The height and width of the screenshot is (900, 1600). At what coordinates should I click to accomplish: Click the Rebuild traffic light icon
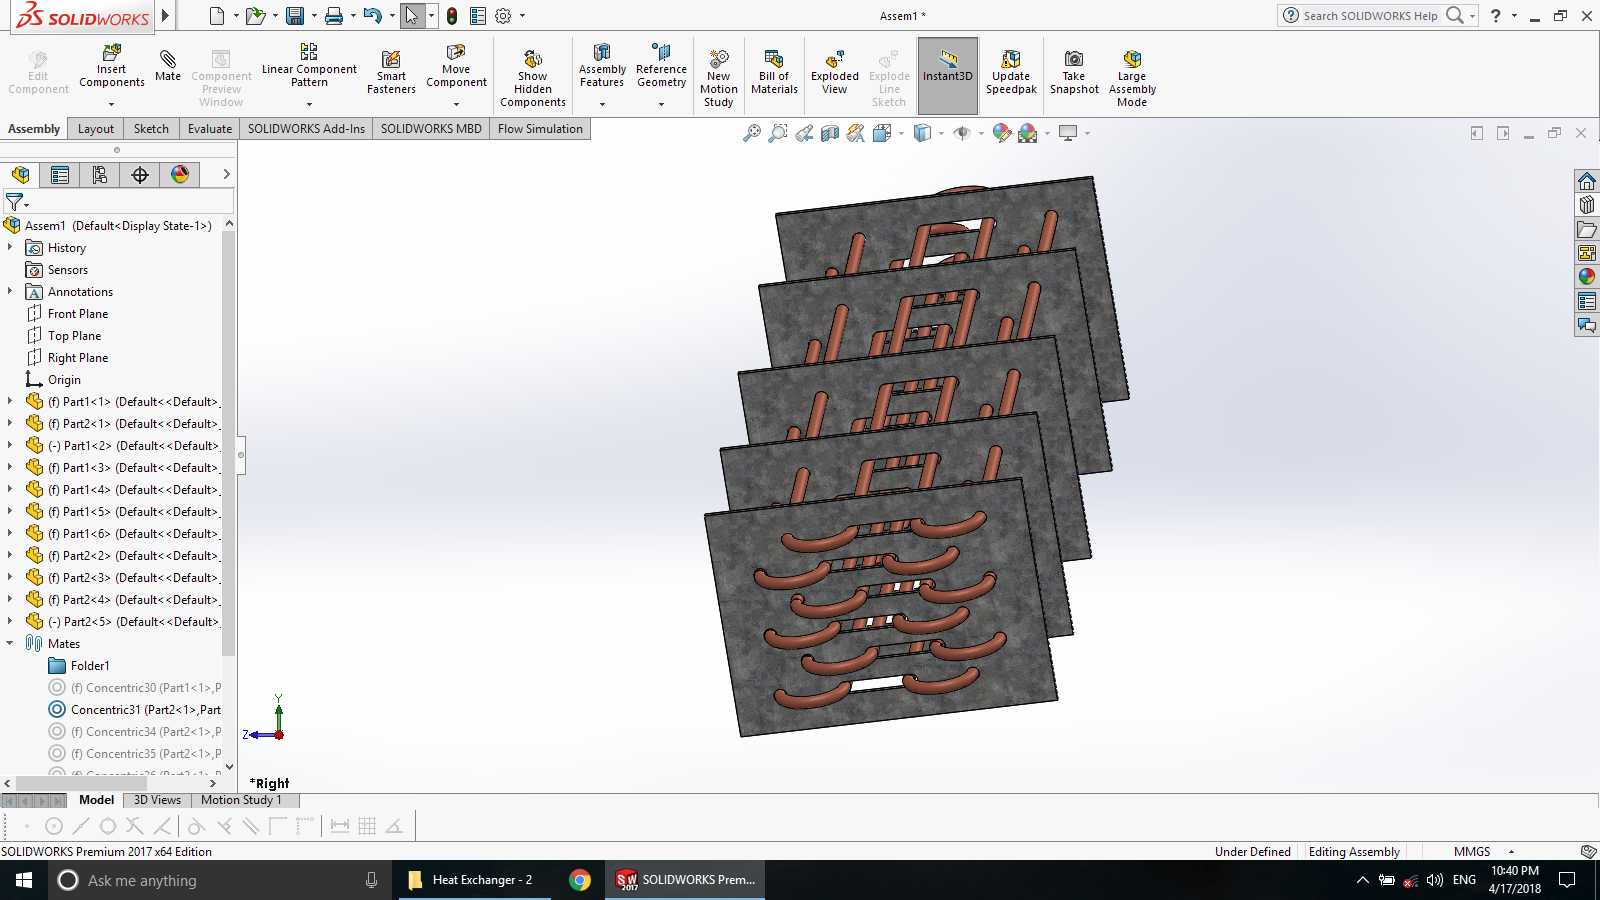(x=452, y=16)
